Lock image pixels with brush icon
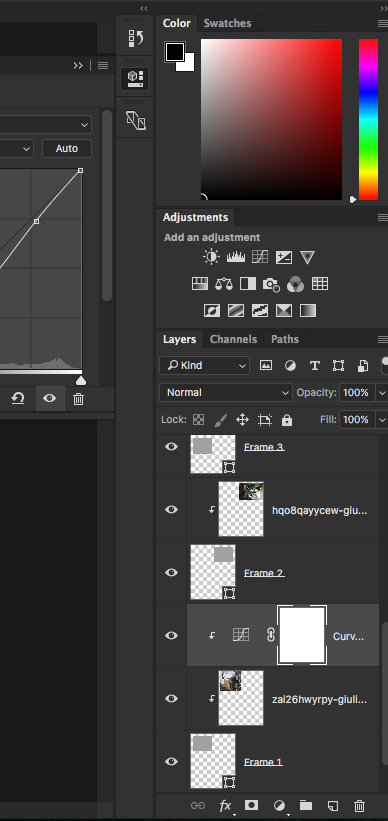 point(220,419)
